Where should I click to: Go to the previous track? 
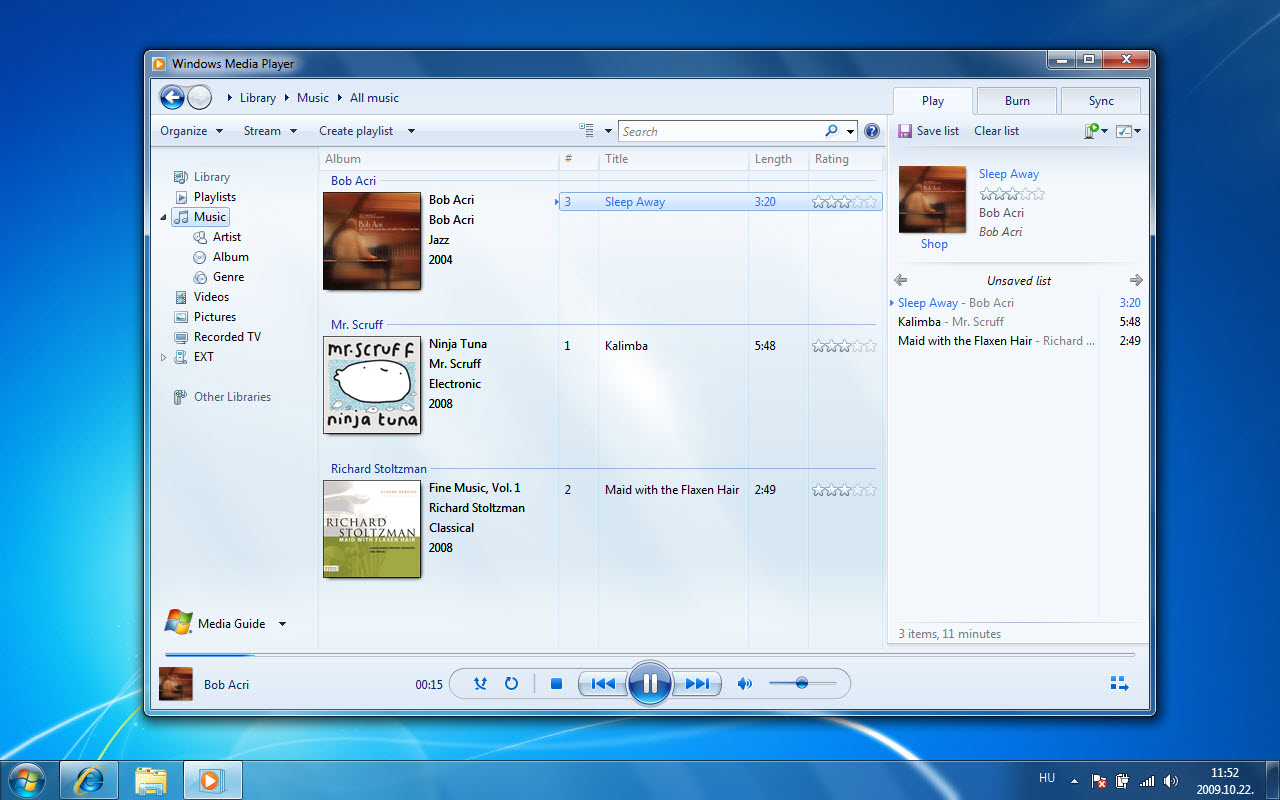pos(603,684)
